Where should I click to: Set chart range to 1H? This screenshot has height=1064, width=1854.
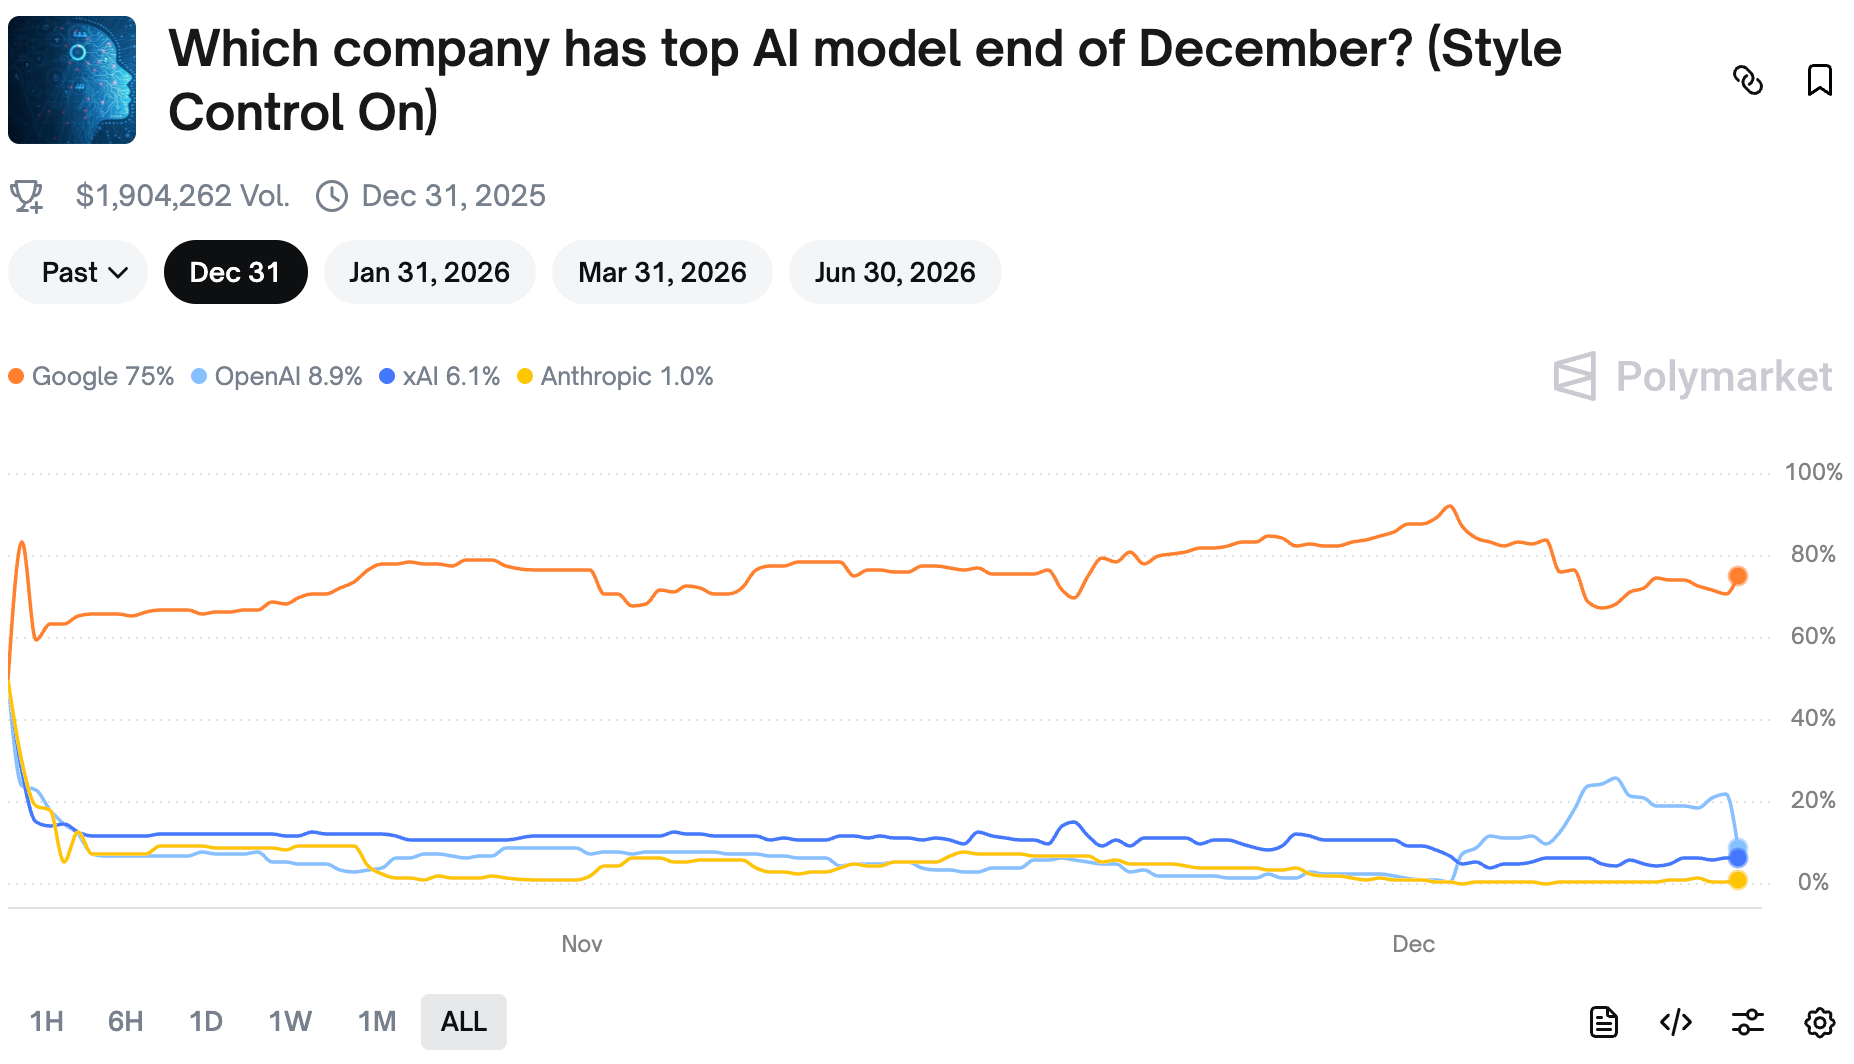click(x=46, y=1022)
